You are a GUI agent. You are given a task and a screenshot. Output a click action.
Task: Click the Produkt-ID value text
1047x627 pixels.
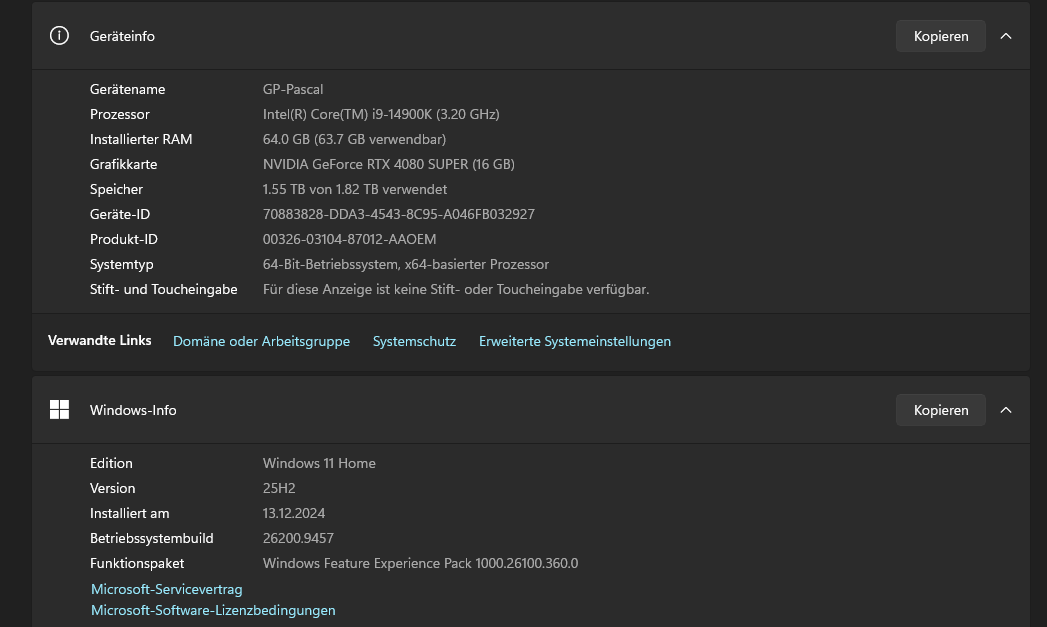[x=349, y=239]
